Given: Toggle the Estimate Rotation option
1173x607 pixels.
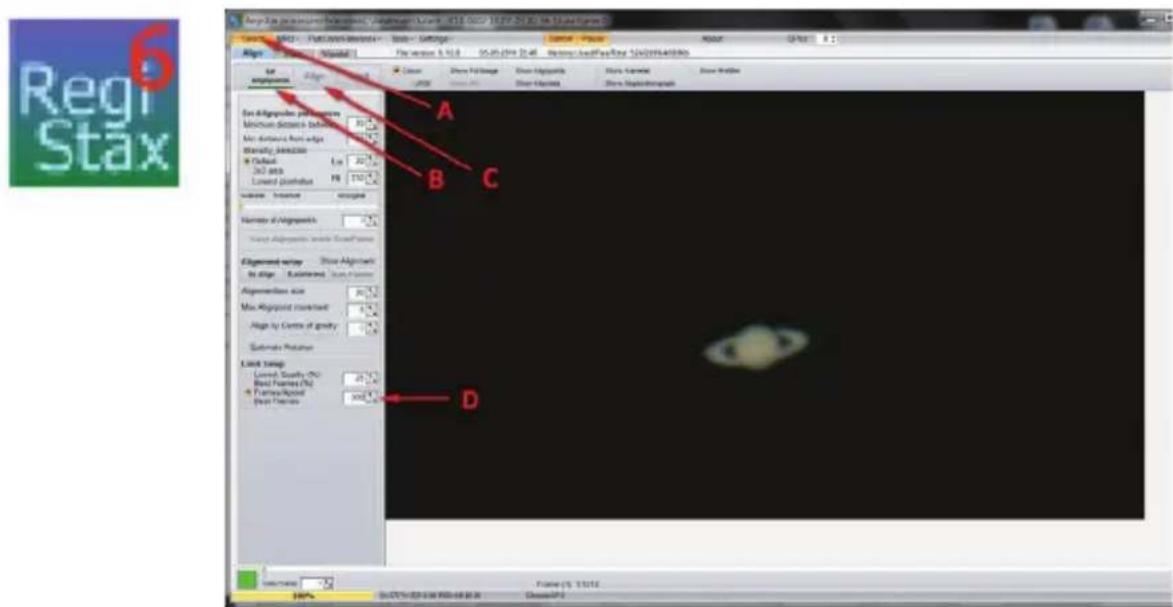Looking at the screenshot, I should point(281,348).
